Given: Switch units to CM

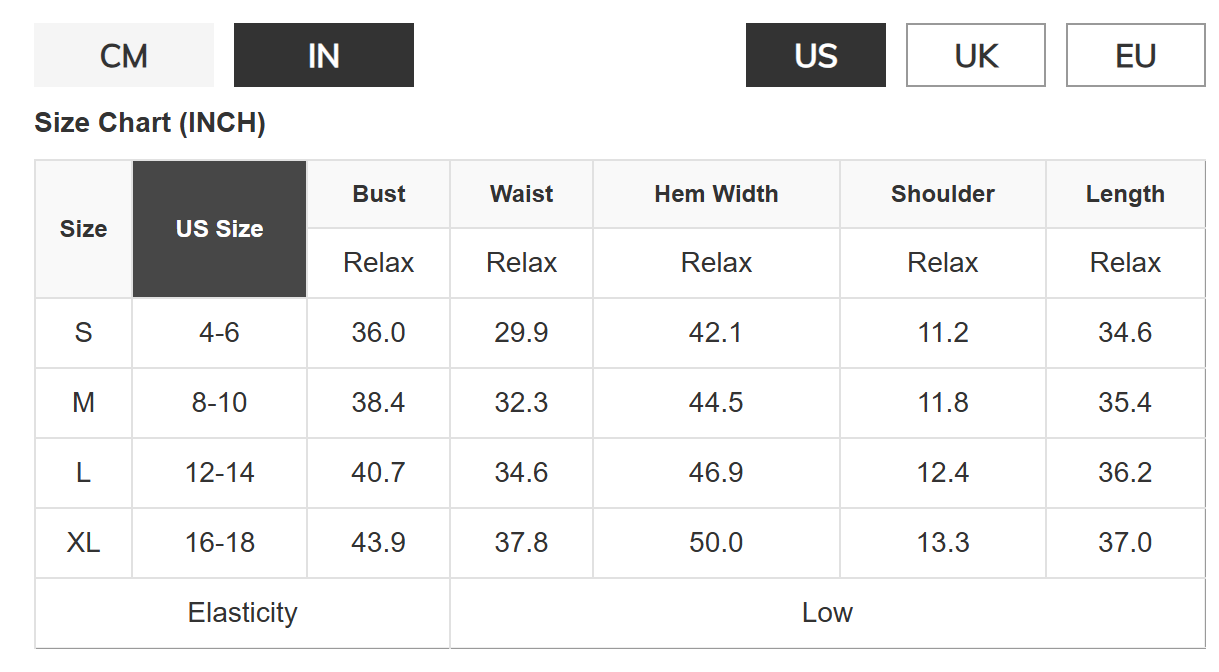Looking at the screenshot, I should [124, 56].
